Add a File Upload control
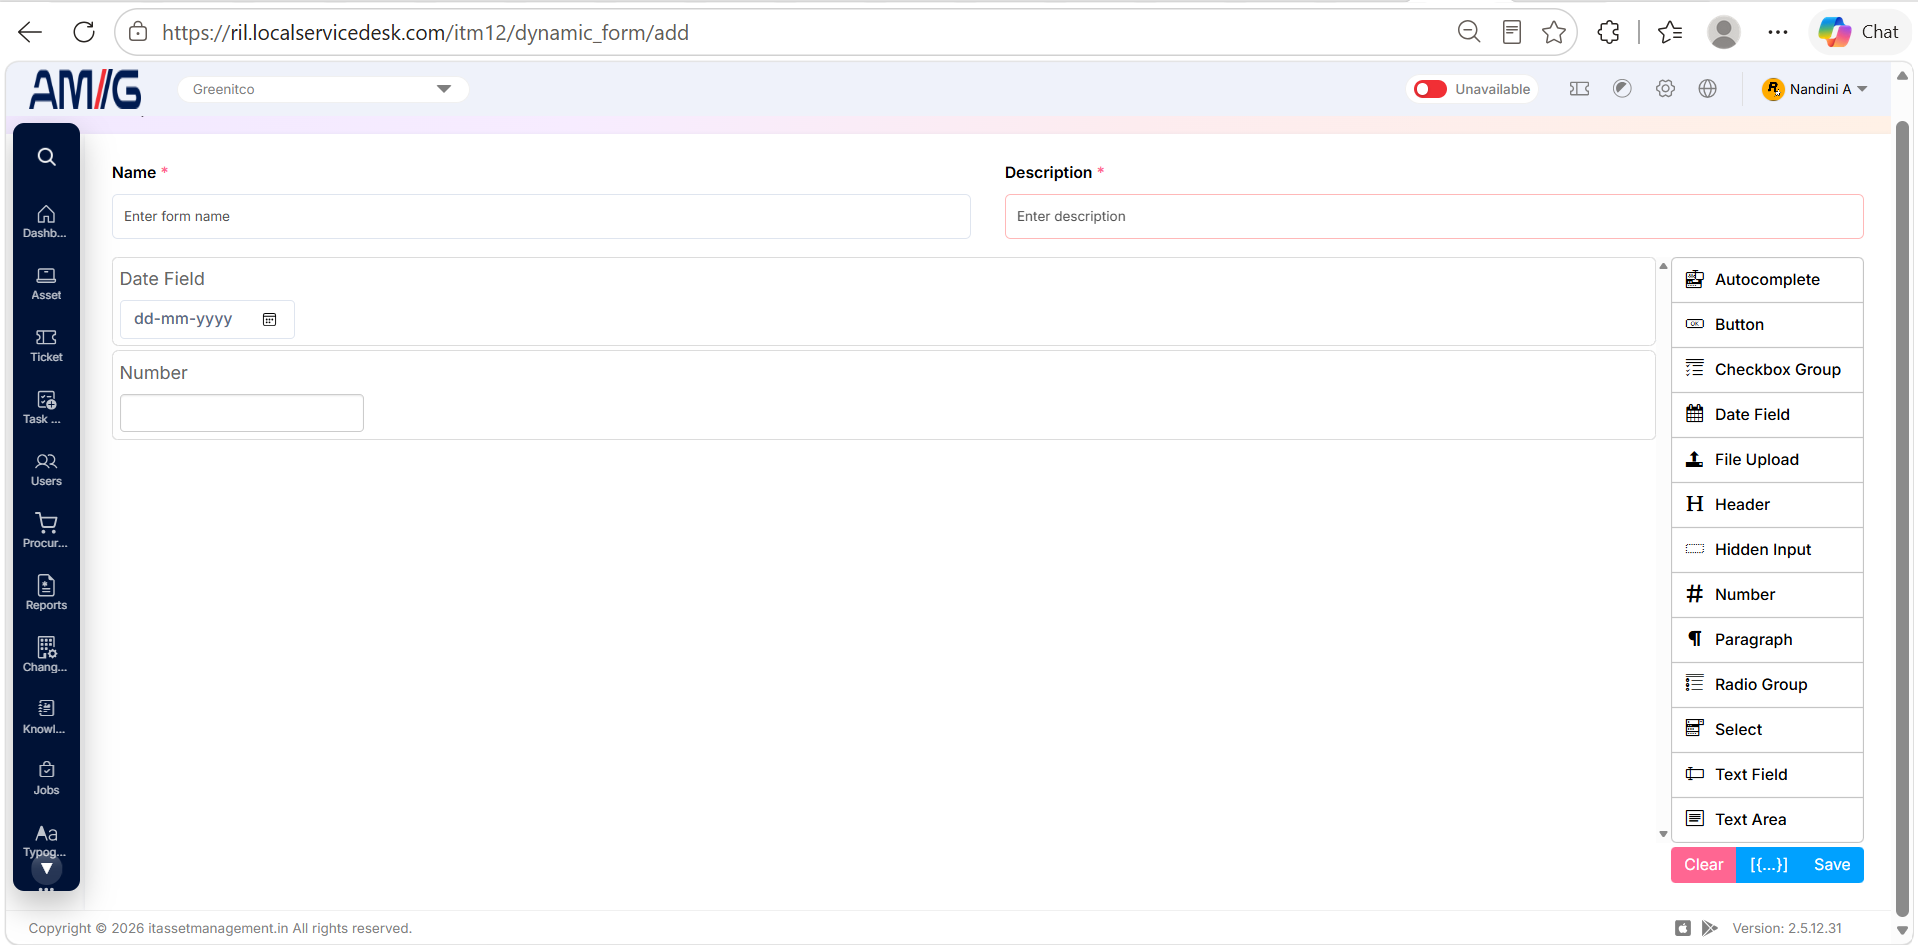This screenshot has height=945, width=1918. point(1767,460)
